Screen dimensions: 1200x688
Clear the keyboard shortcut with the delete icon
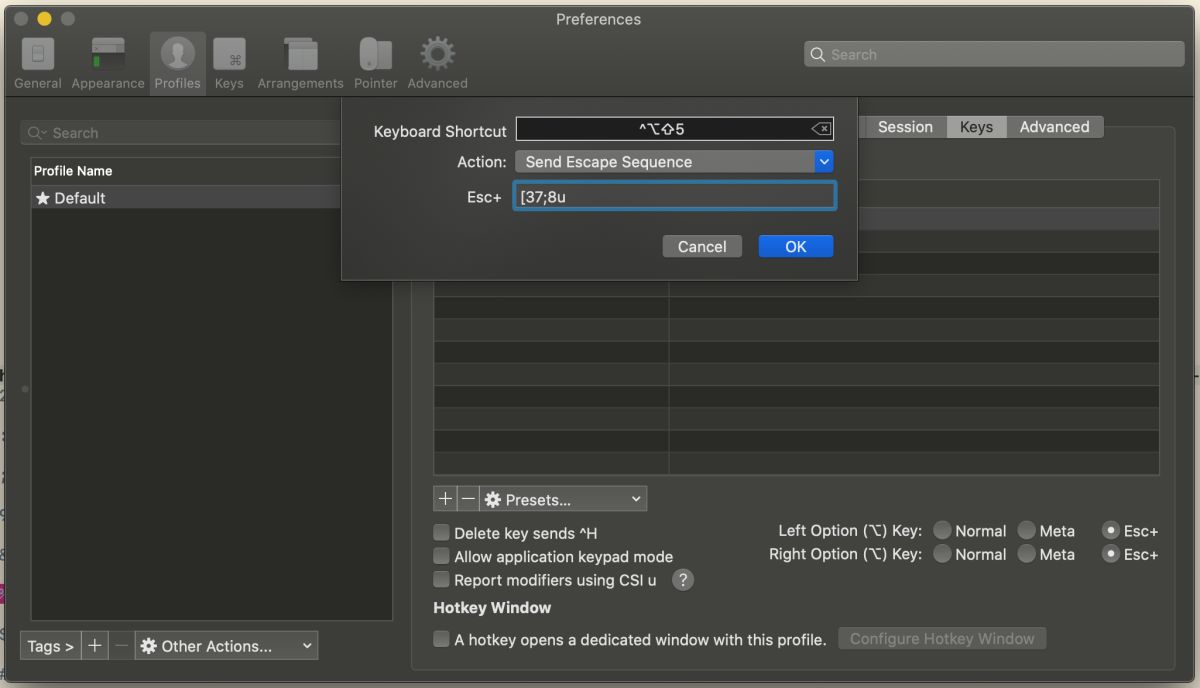(820, 129)
